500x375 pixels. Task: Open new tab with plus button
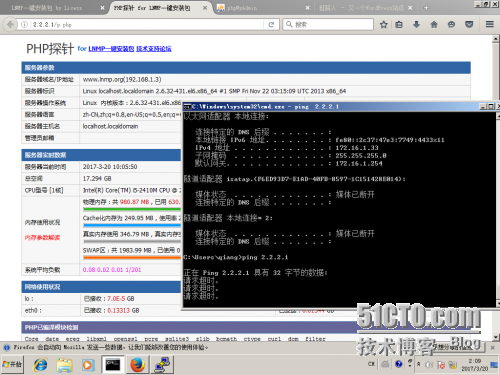click(426, 8)
